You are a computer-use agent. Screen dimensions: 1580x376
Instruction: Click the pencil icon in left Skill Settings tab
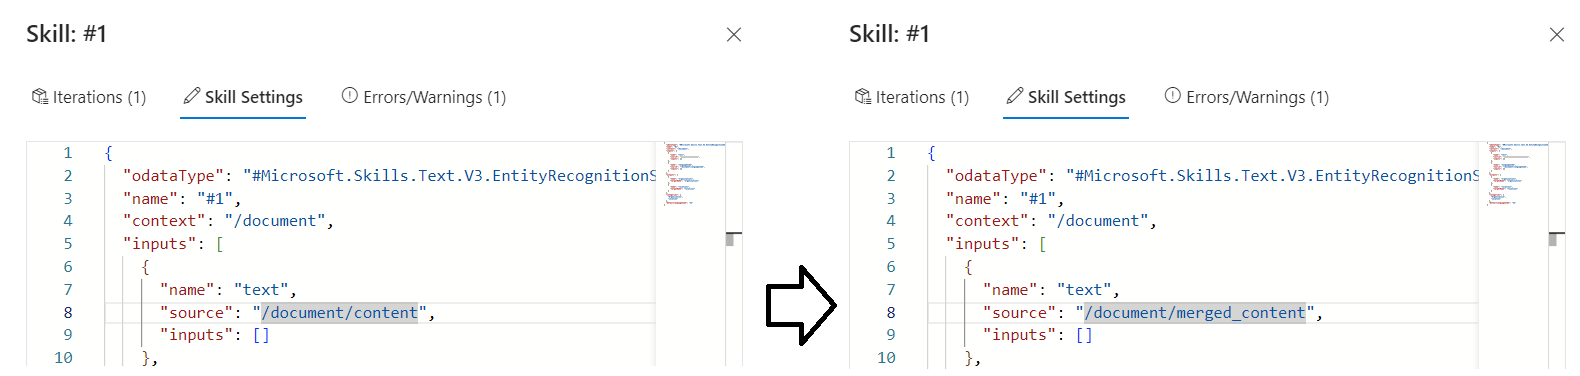pos(192,96)
